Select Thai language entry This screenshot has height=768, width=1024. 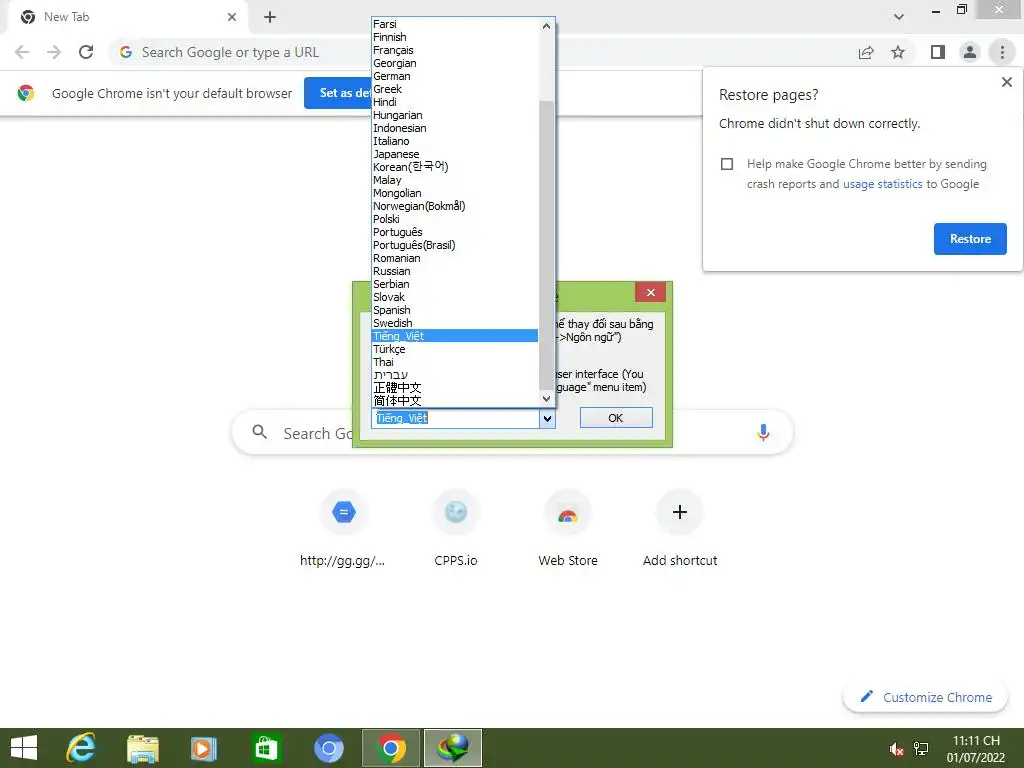pyautogui.click(x=455, y=362)
